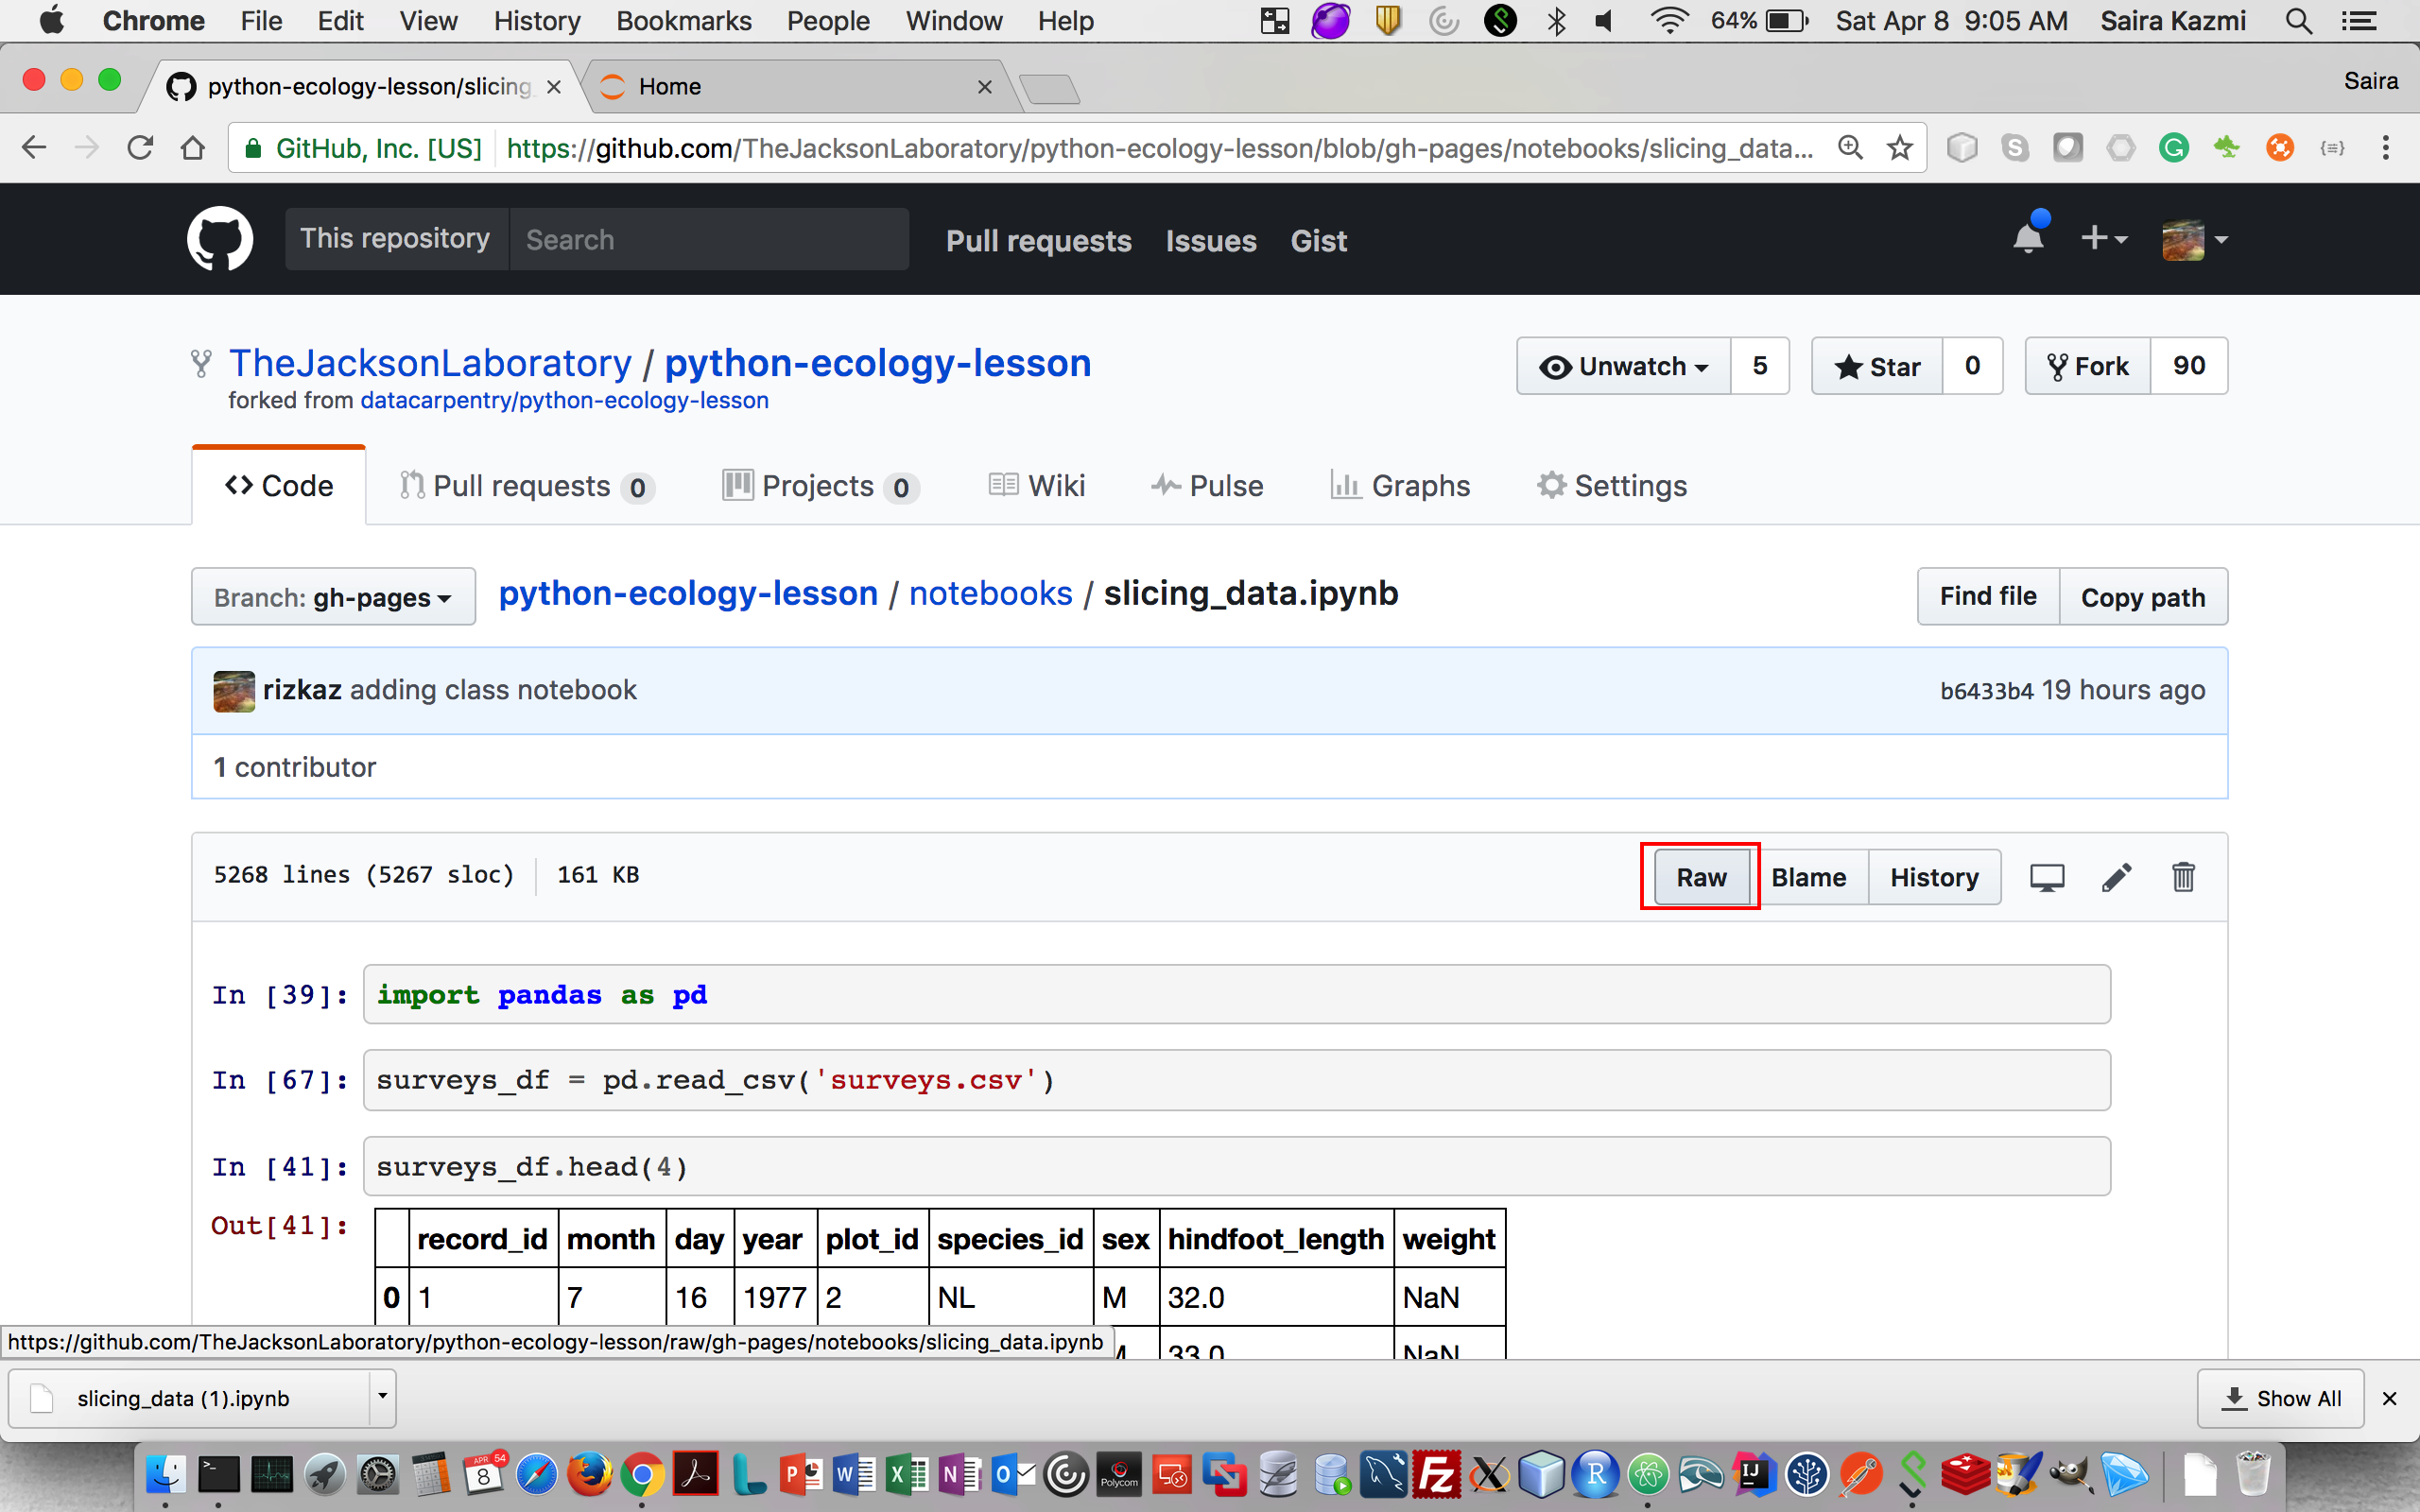This screenshot has height=1512, width=2420.
Task: Click the Copy path button
Action: click(x=2142, y=597)
